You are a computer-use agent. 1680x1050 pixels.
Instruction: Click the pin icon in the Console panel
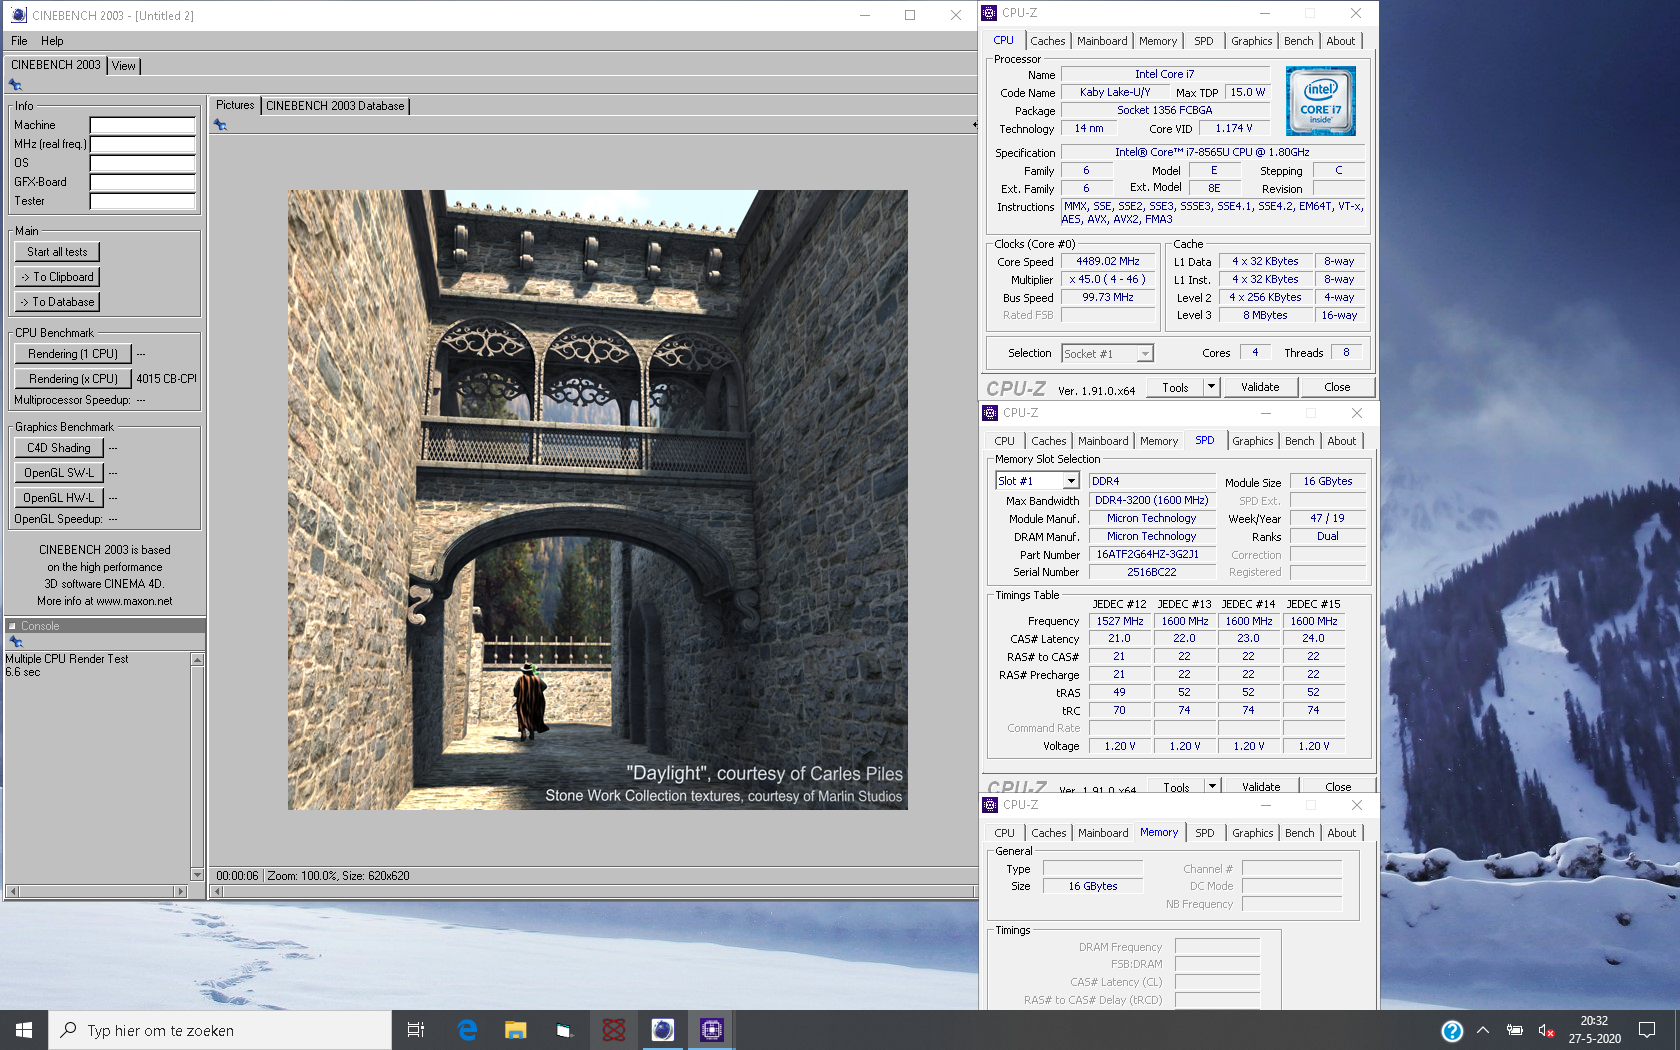15,642
